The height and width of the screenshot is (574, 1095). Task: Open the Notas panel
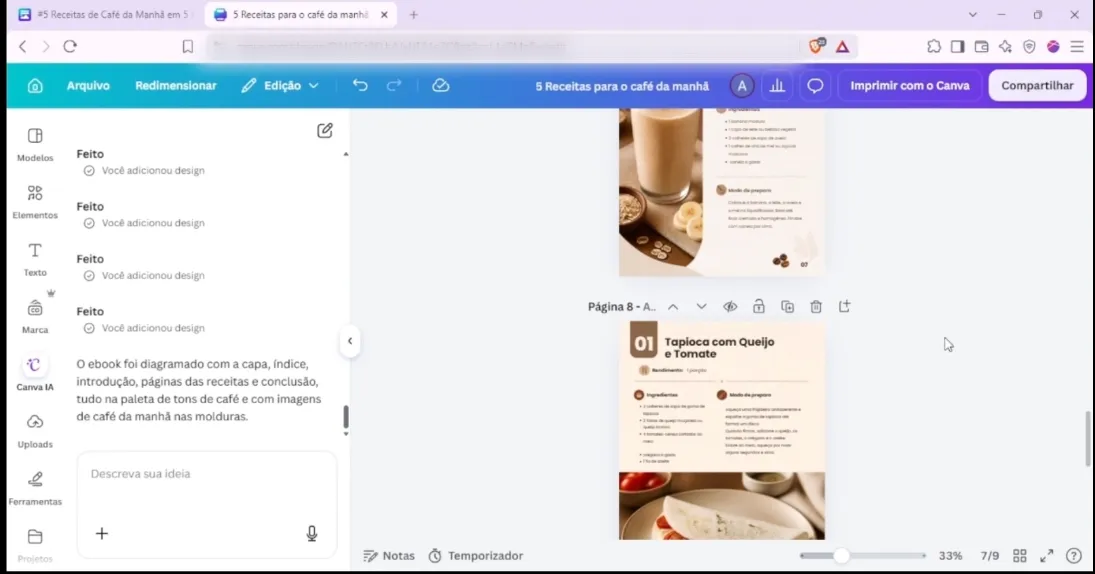(389, 556)
